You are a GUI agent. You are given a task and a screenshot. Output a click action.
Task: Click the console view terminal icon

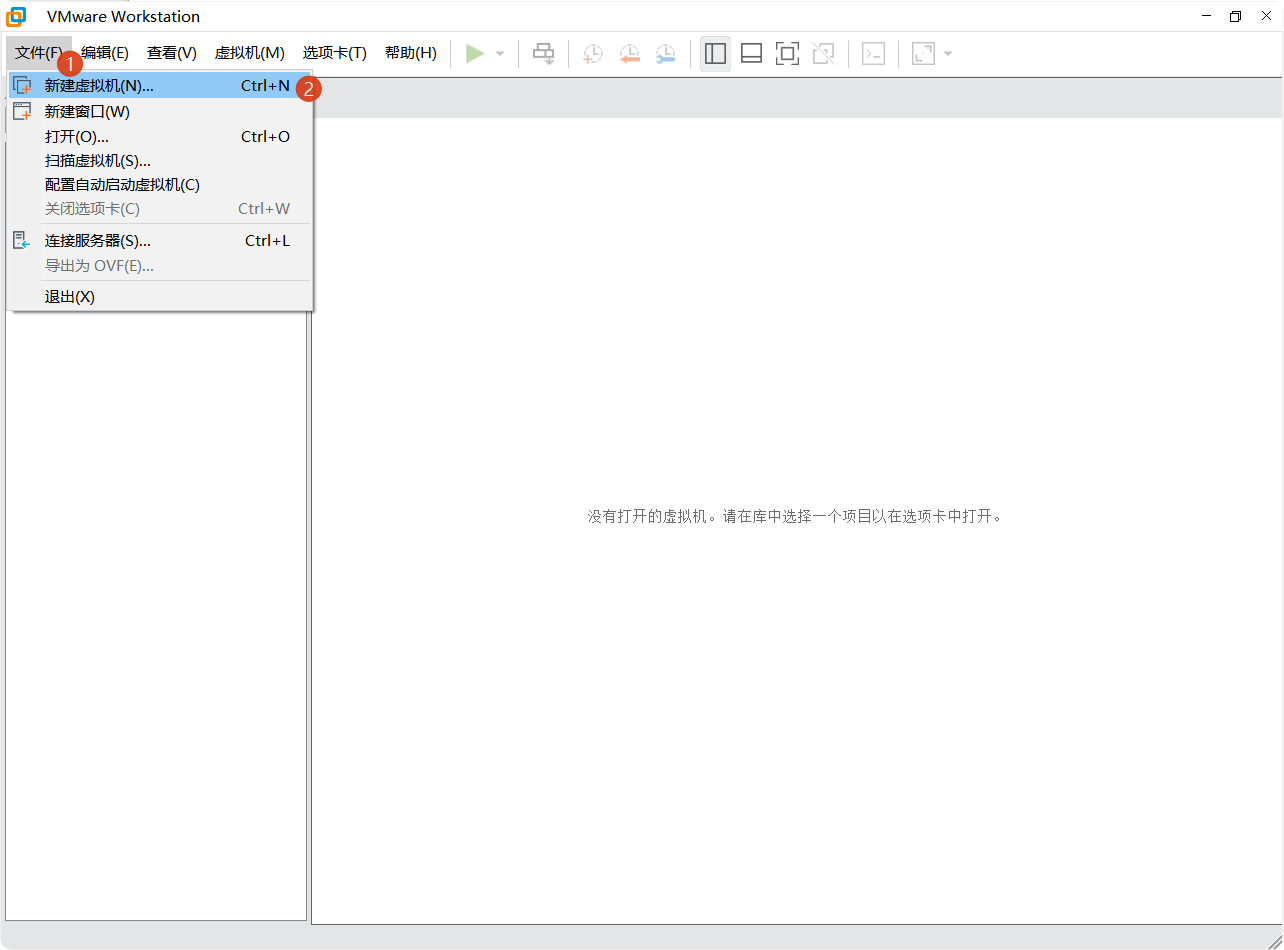point(873,53)
